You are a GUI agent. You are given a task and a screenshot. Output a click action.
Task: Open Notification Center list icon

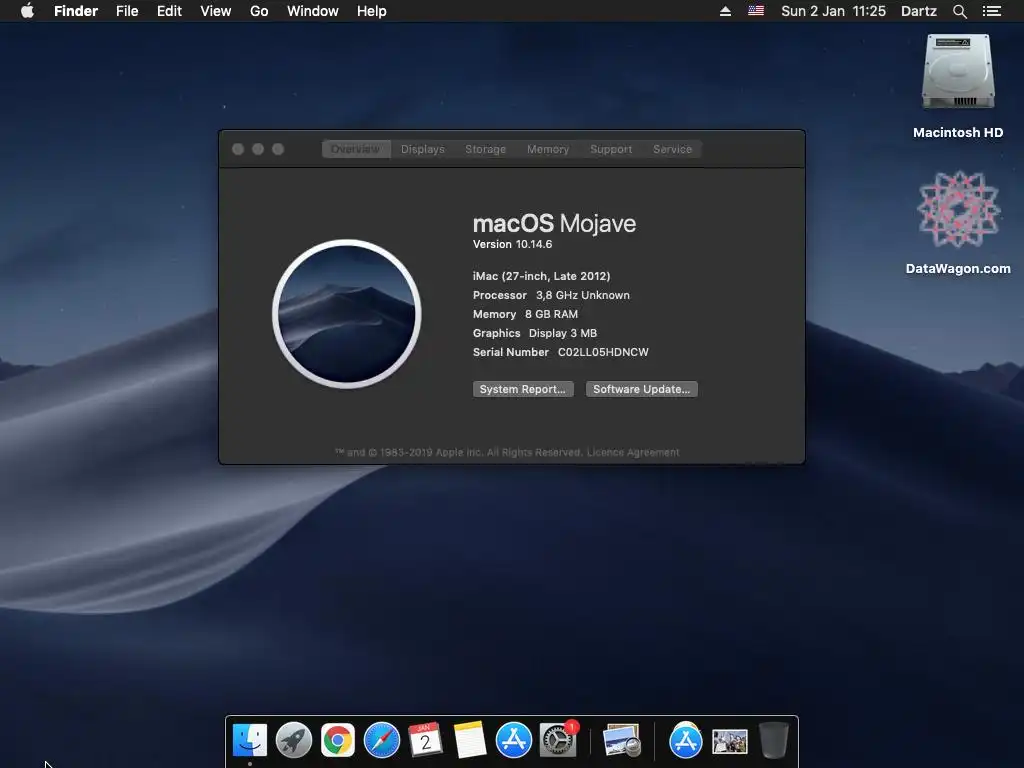click(x=992, y=11)
